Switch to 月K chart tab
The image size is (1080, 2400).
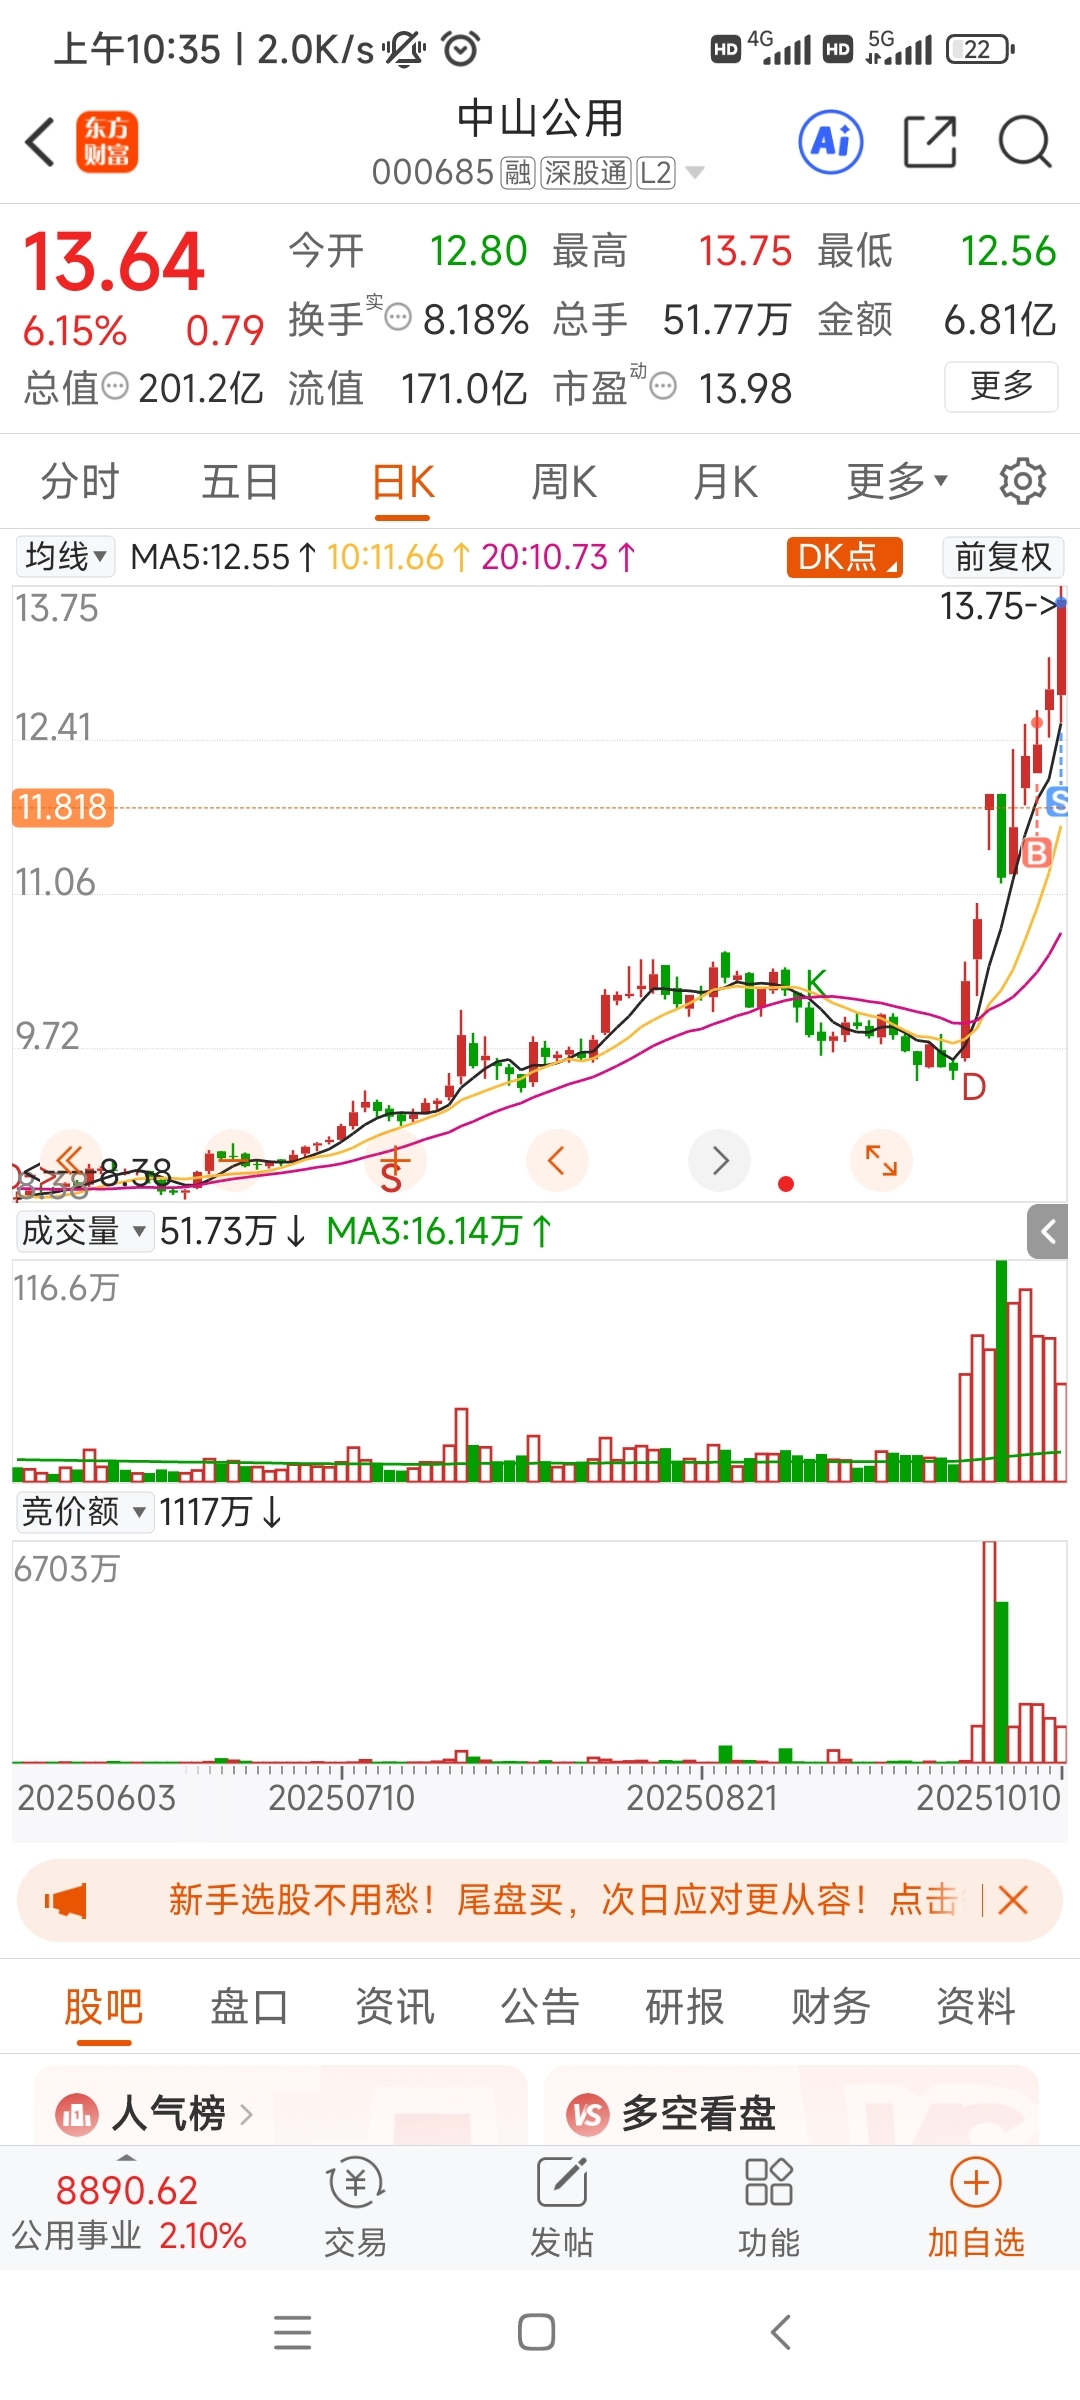point(725,482)
